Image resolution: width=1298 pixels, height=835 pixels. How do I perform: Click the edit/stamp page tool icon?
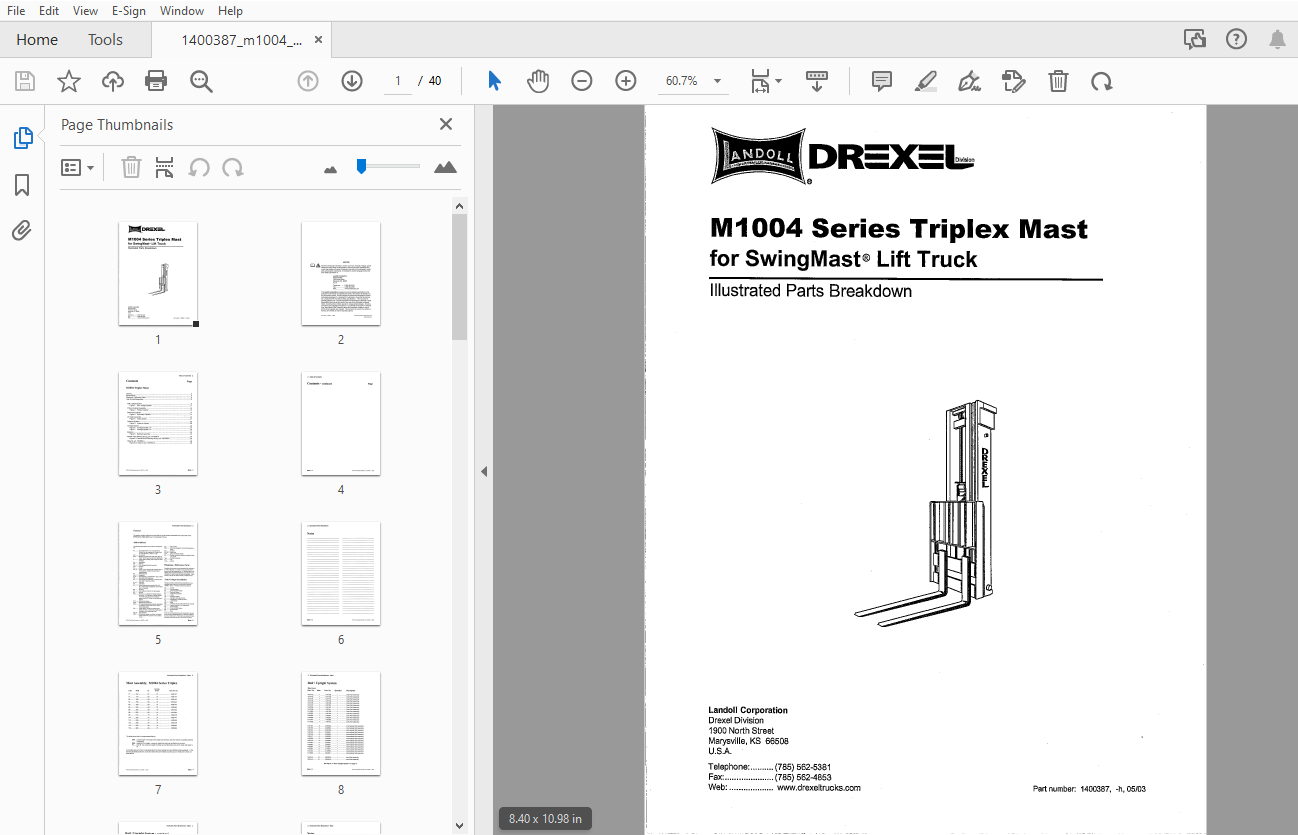[1014, 81]
